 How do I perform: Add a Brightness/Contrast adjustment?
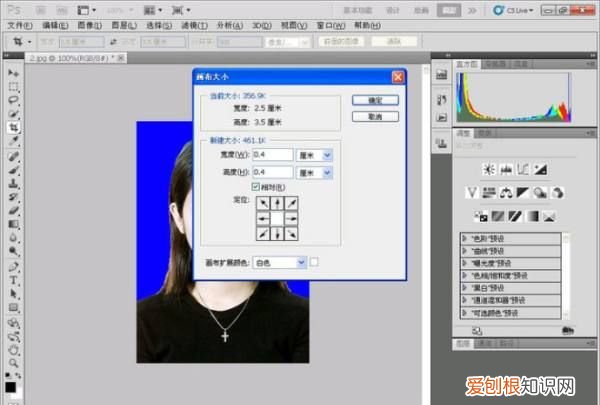[x=489, y=169]
